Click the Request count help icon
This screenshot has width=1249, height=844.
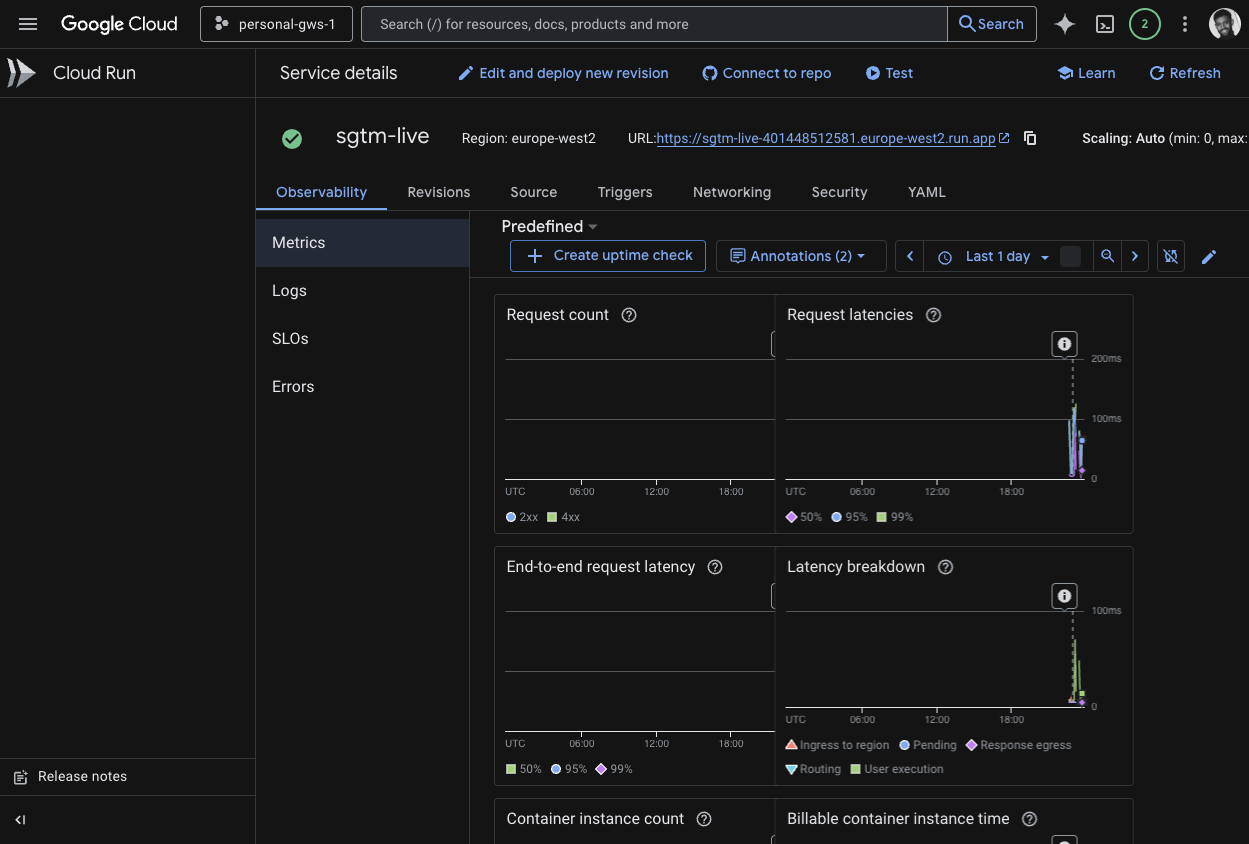629,314
